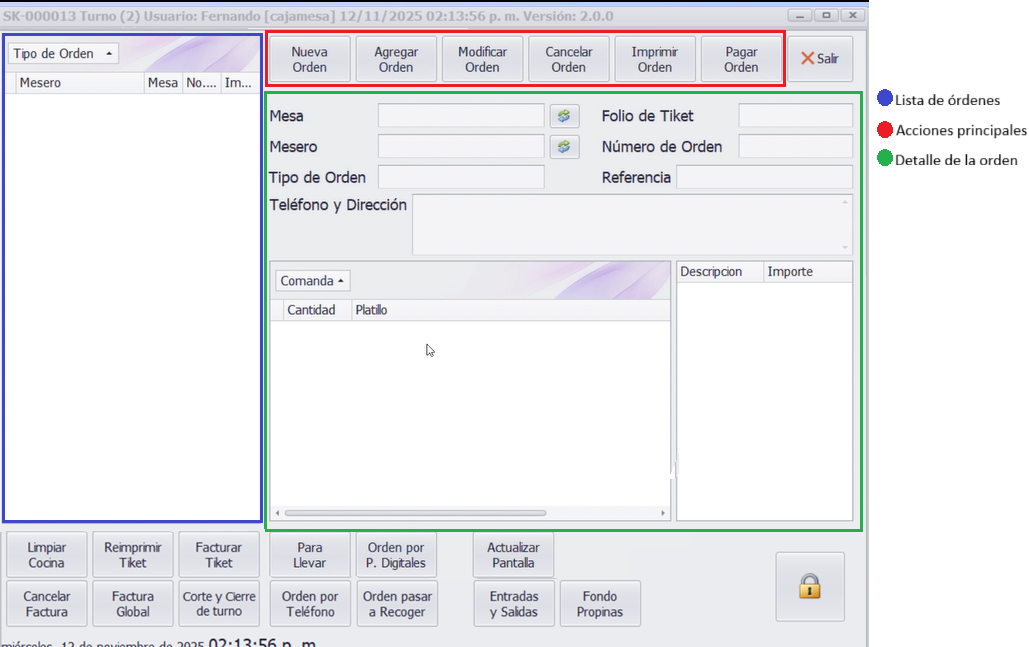Select the Modificar Orden button

click(482, 60)
